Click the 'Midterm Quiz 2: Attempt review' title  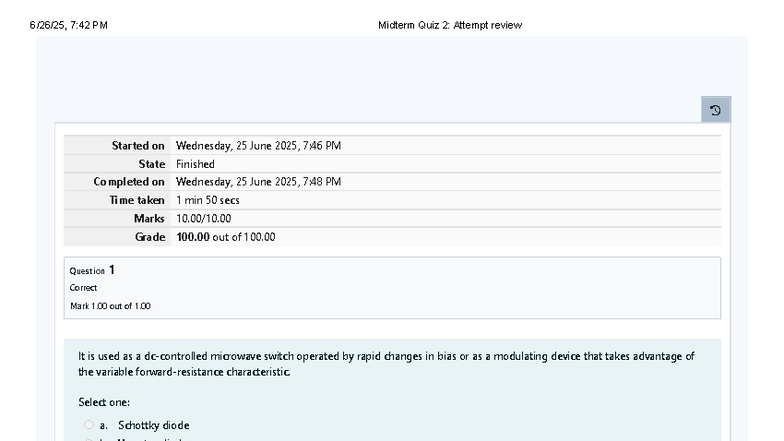[450, 25]
